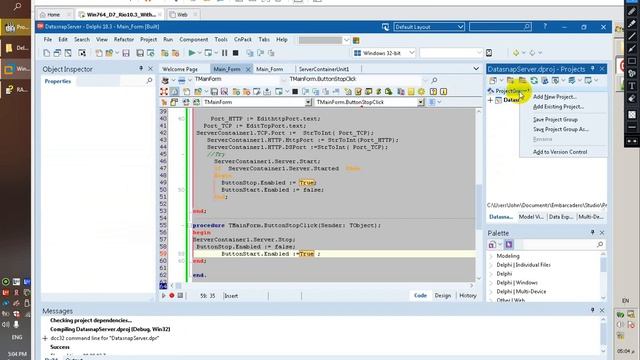Switch to ServerContainerUnit1 tab
This screenshot has width=640, height=360.
324,69
